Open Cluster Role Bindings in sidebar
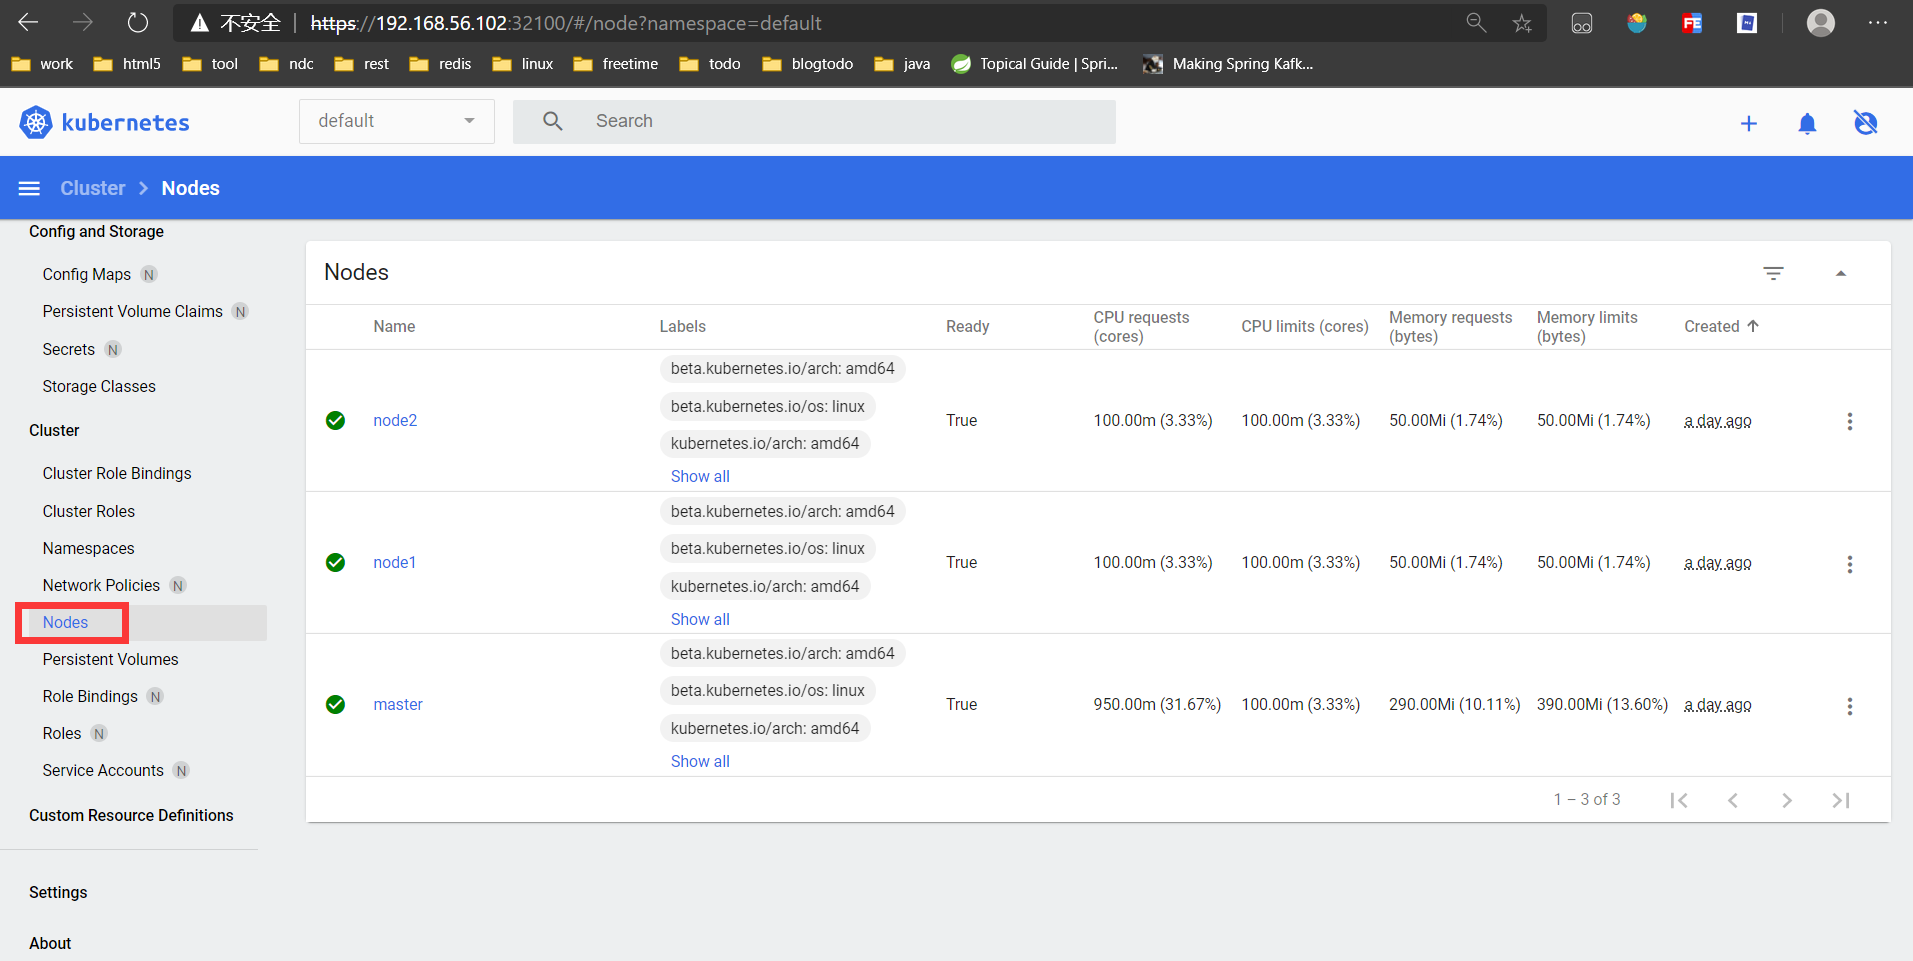Viewport: 1913px width, 961px height. click(x=117, y=473)
